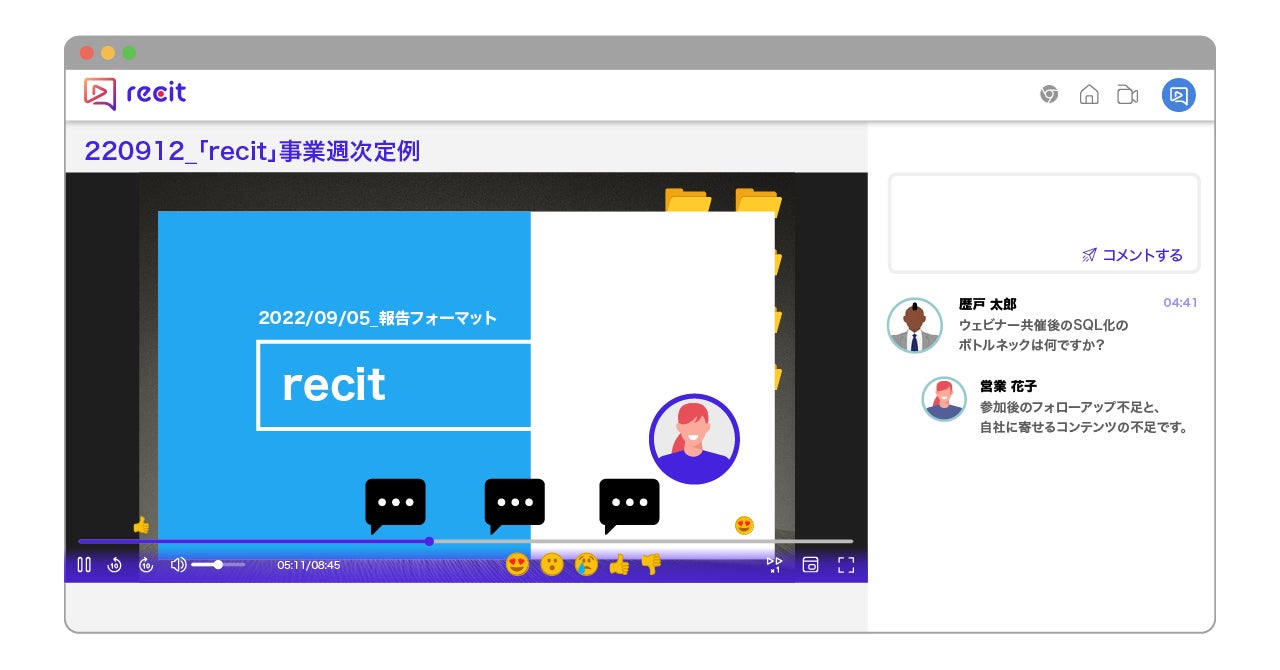Image resolution: width=1280 pixels, height=670 pixels.
Task: Adjust the volume slider knob
Action: 218,565
